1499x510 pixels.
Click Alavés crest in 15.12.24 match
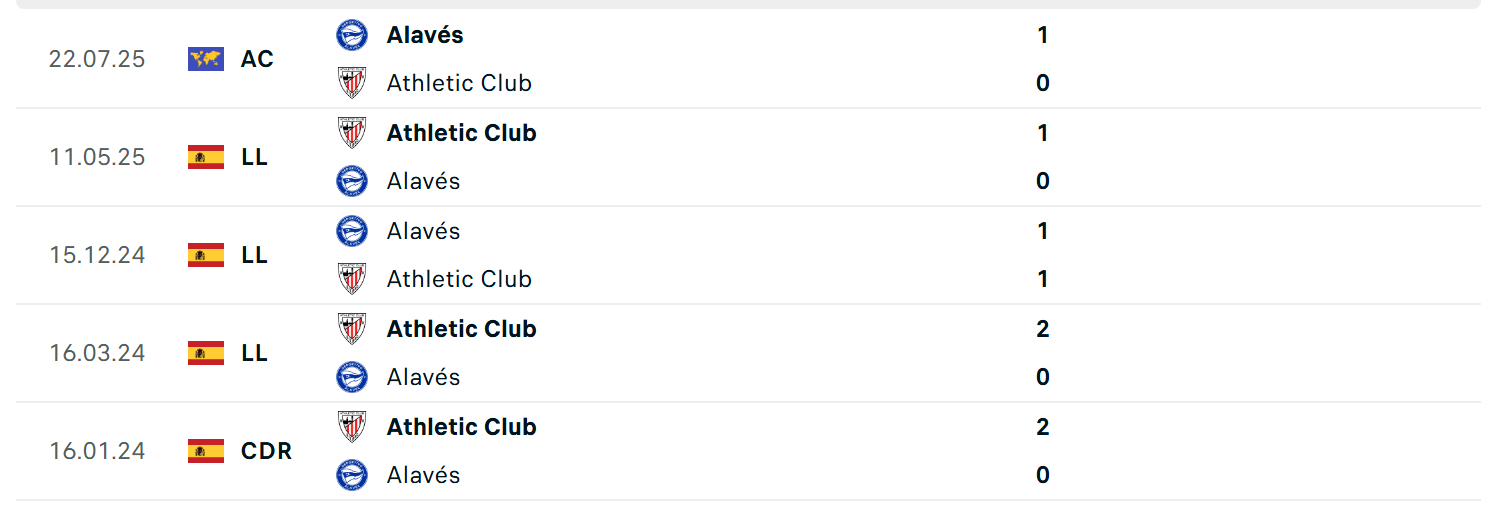click(352, 231)
